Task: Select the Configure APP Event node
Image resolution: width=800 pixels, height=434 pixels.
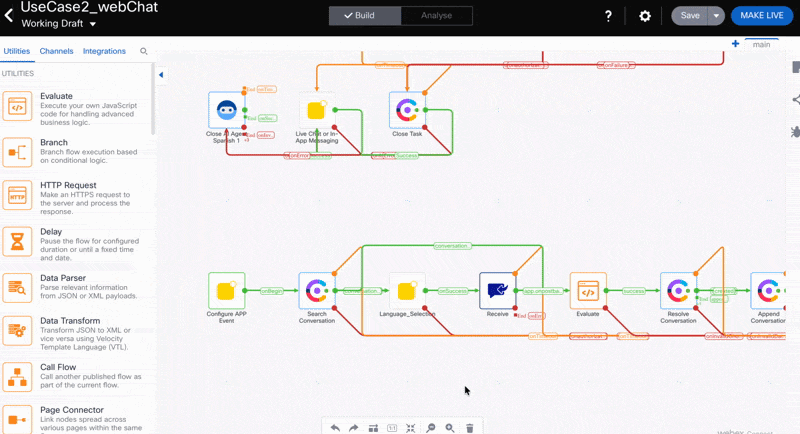Action: [x=227, y=291]
